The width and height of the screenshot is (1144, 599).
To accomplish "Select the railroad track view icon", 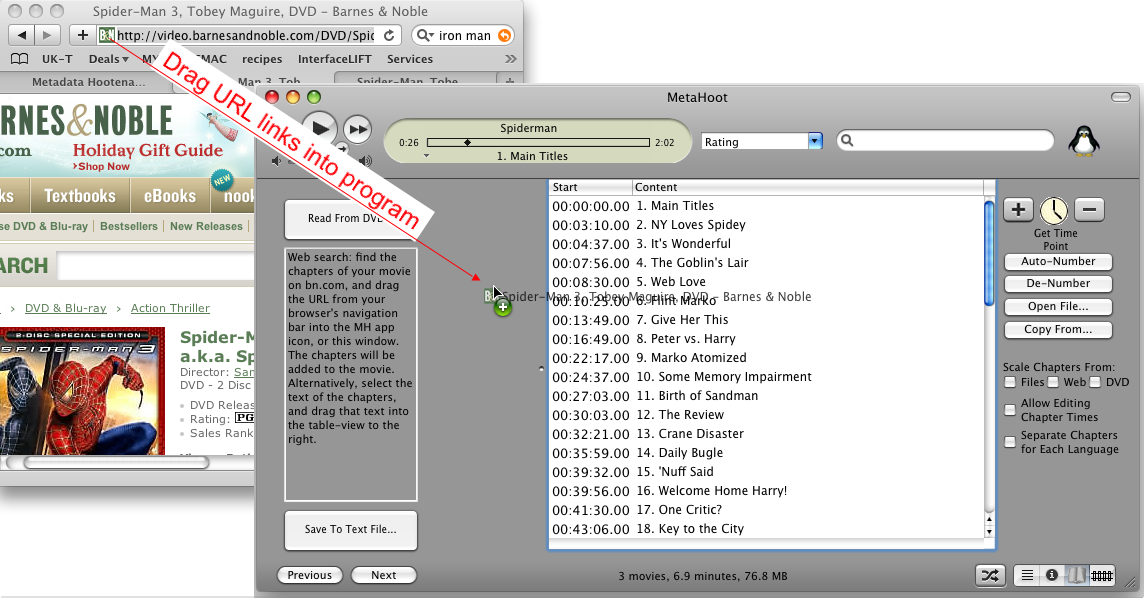I will pyautogui.click(x=1102, y=576).
